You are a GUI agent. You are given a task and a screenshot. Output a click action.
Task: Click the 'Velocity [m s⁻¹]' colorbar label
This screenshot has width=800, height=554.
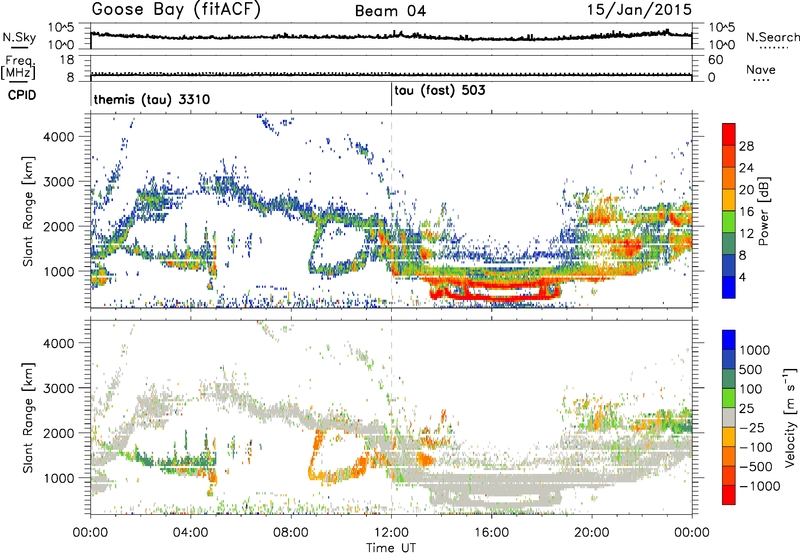[790, 417]
